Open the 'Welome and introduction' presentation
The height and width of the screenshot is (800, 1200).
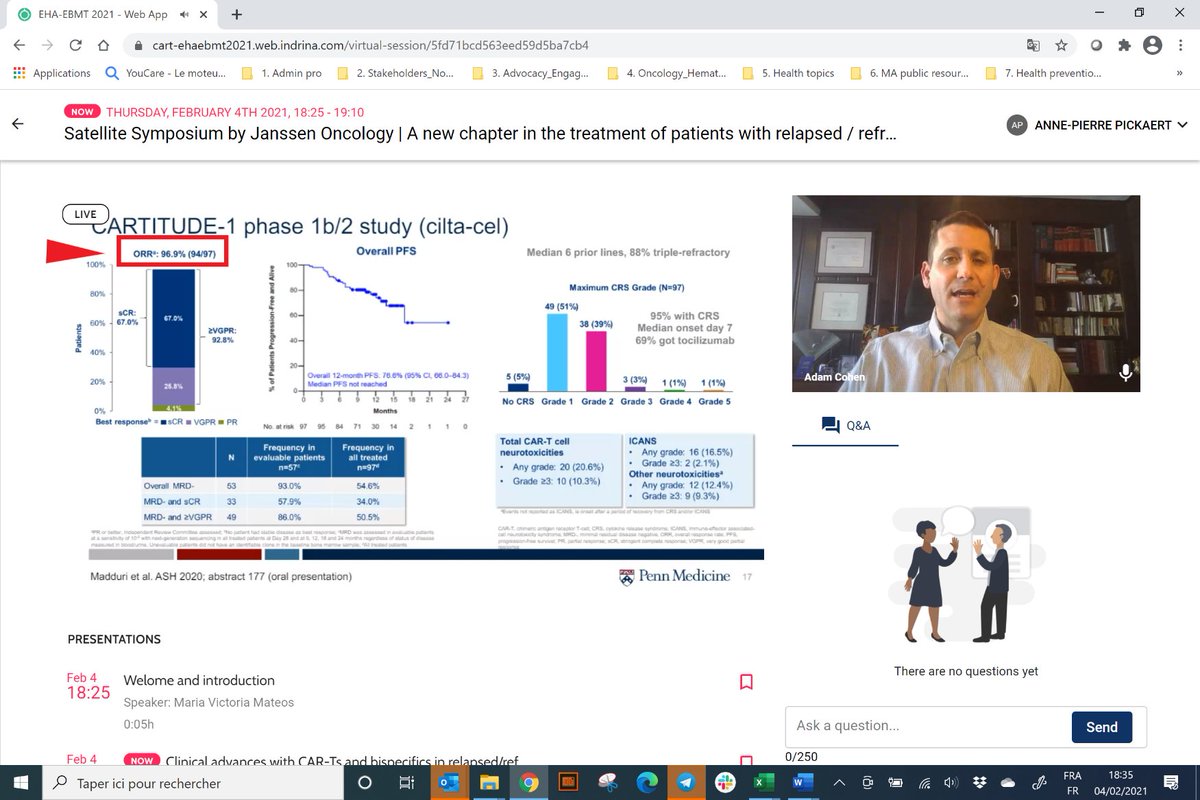[199, 680]
